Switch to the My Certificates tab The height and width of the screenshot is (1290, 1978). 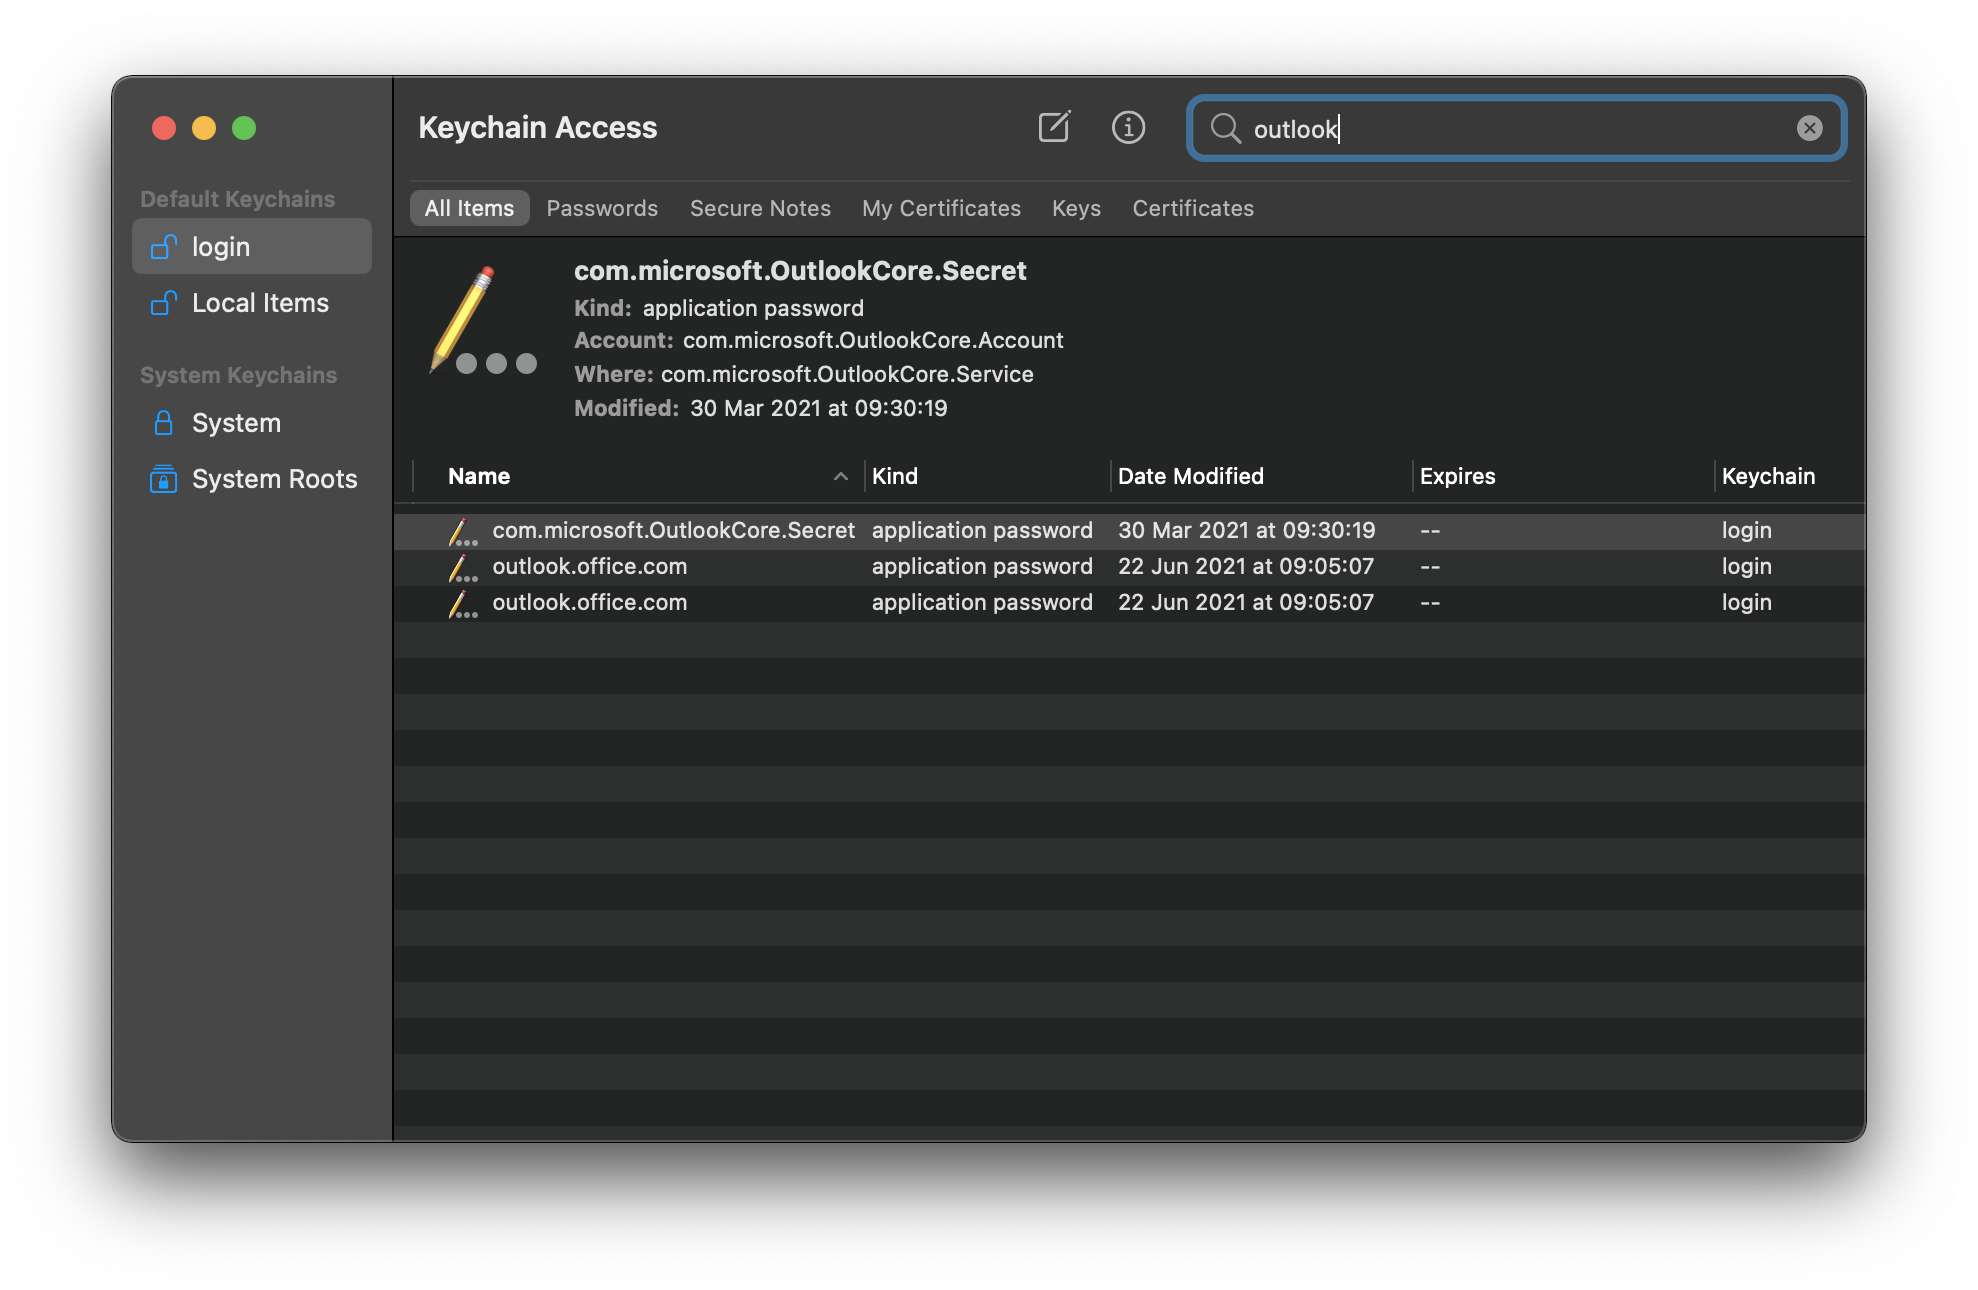click(x=941, y=208)
